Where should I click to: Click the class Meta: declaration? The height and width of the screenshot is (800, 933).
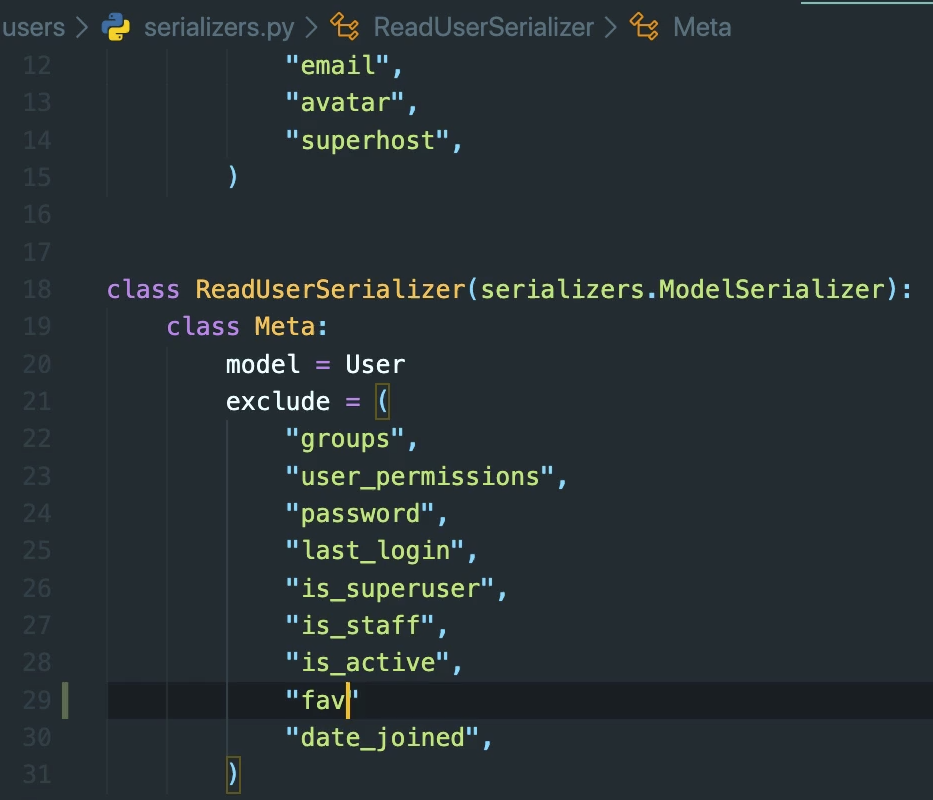click(x=247, y=326)
